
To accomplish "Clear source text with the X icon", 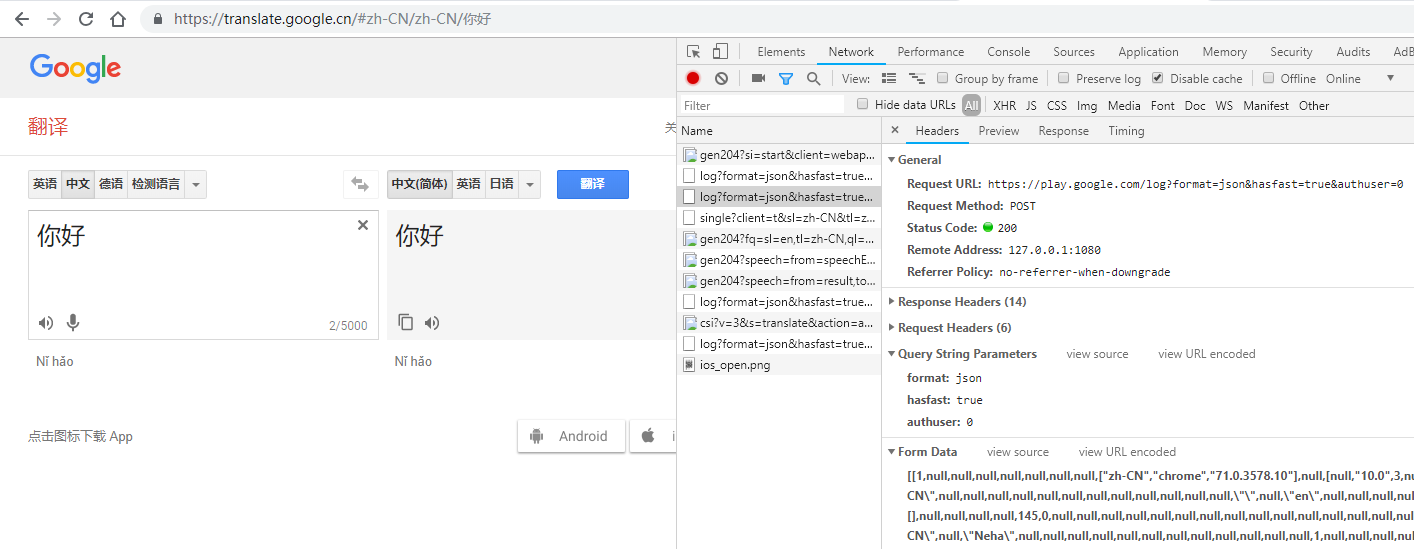I will coord(363,226).
